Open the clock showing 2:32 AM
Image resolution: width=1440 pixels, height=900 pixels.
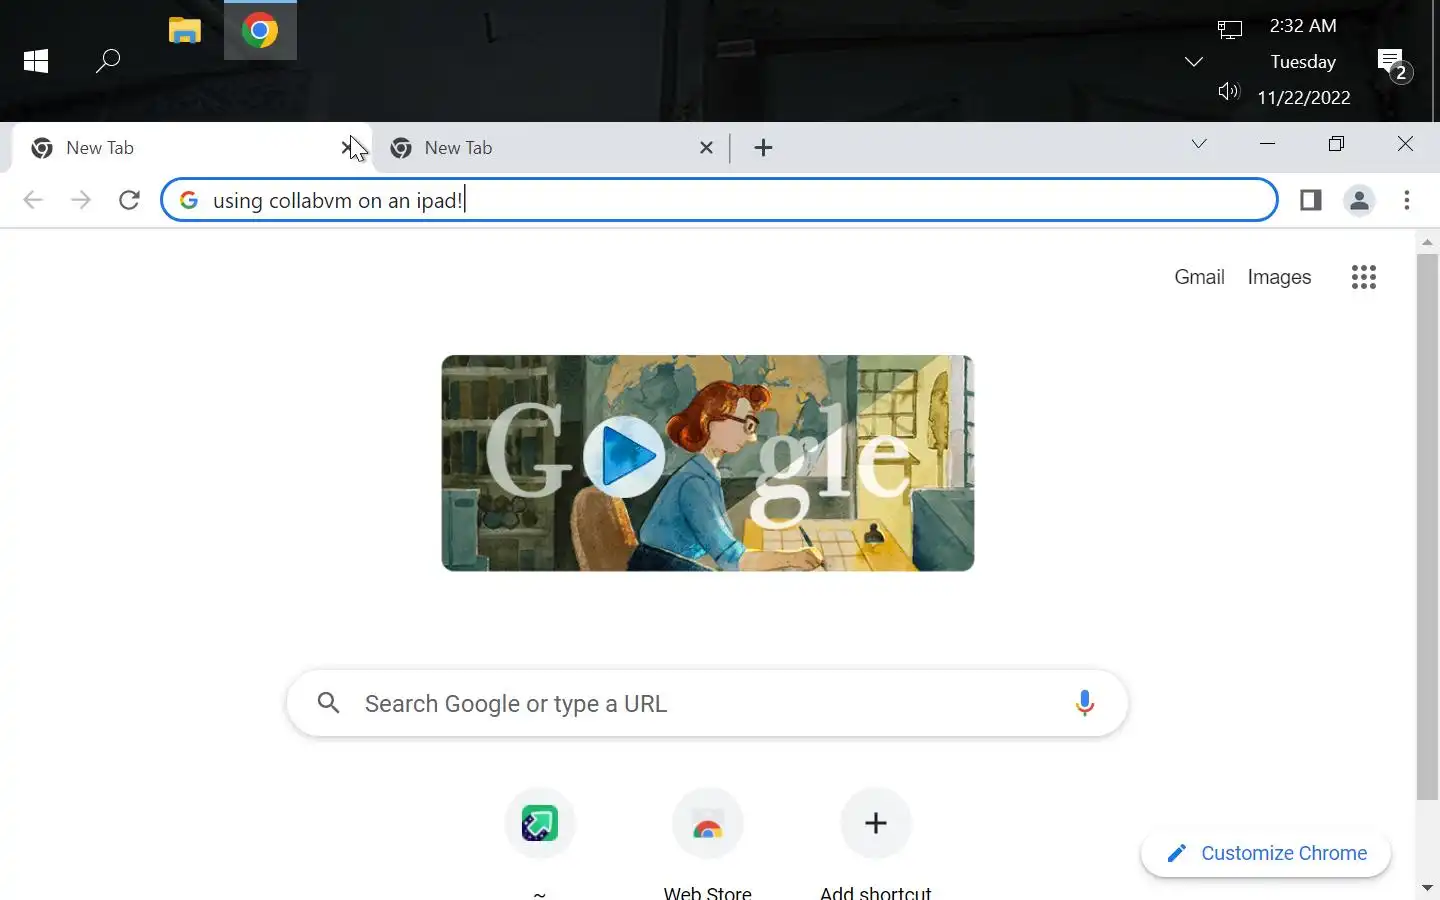(1303, 61)
